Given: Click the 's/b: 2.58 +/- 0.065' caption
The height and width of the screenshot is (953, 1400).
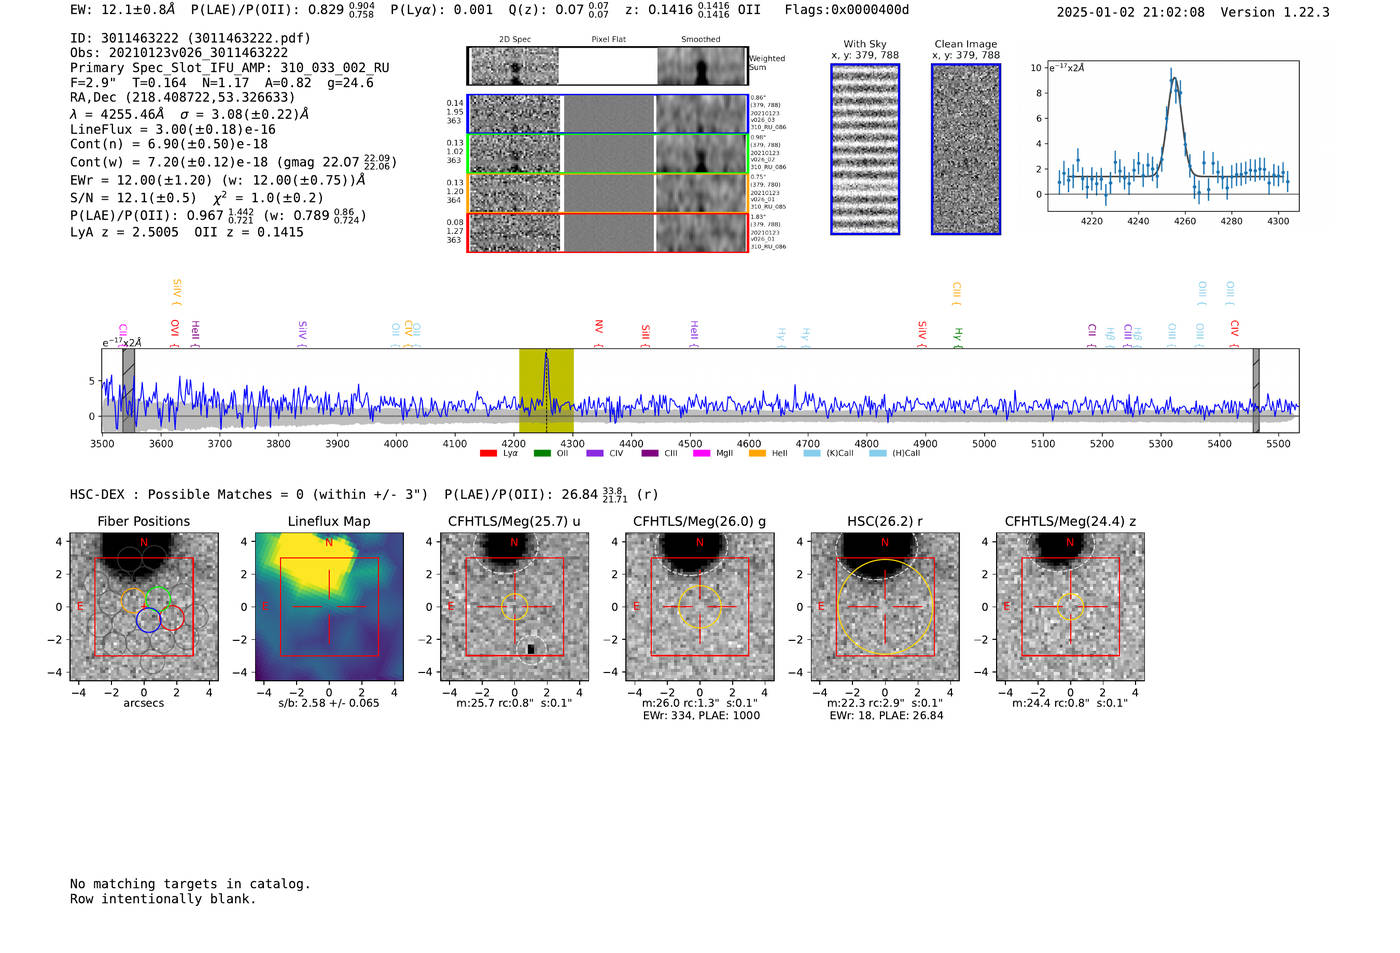Looking at the screenshot, I should pyautogui.click(x=329, y=703).
